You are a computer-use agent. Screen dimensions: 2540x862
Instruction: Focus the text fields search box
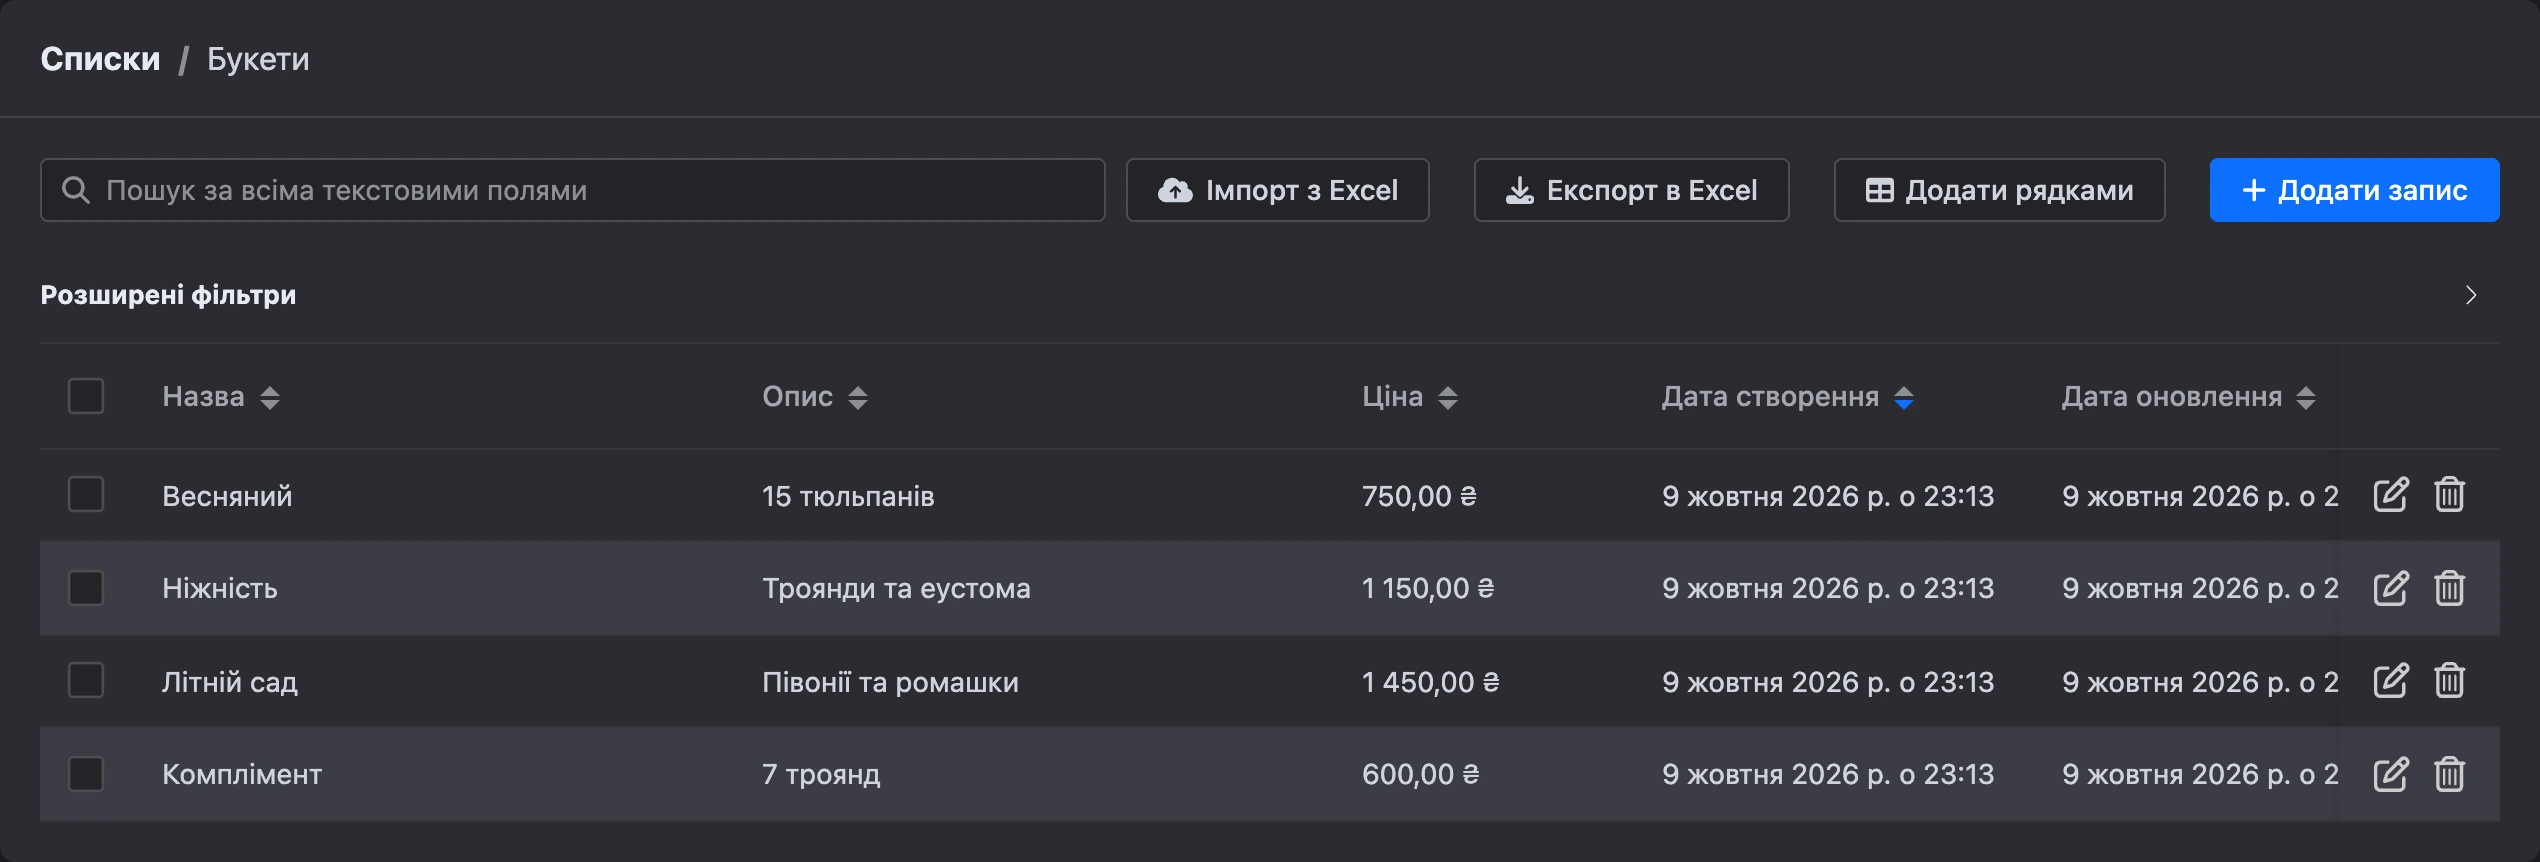click(x=572, y=190)
